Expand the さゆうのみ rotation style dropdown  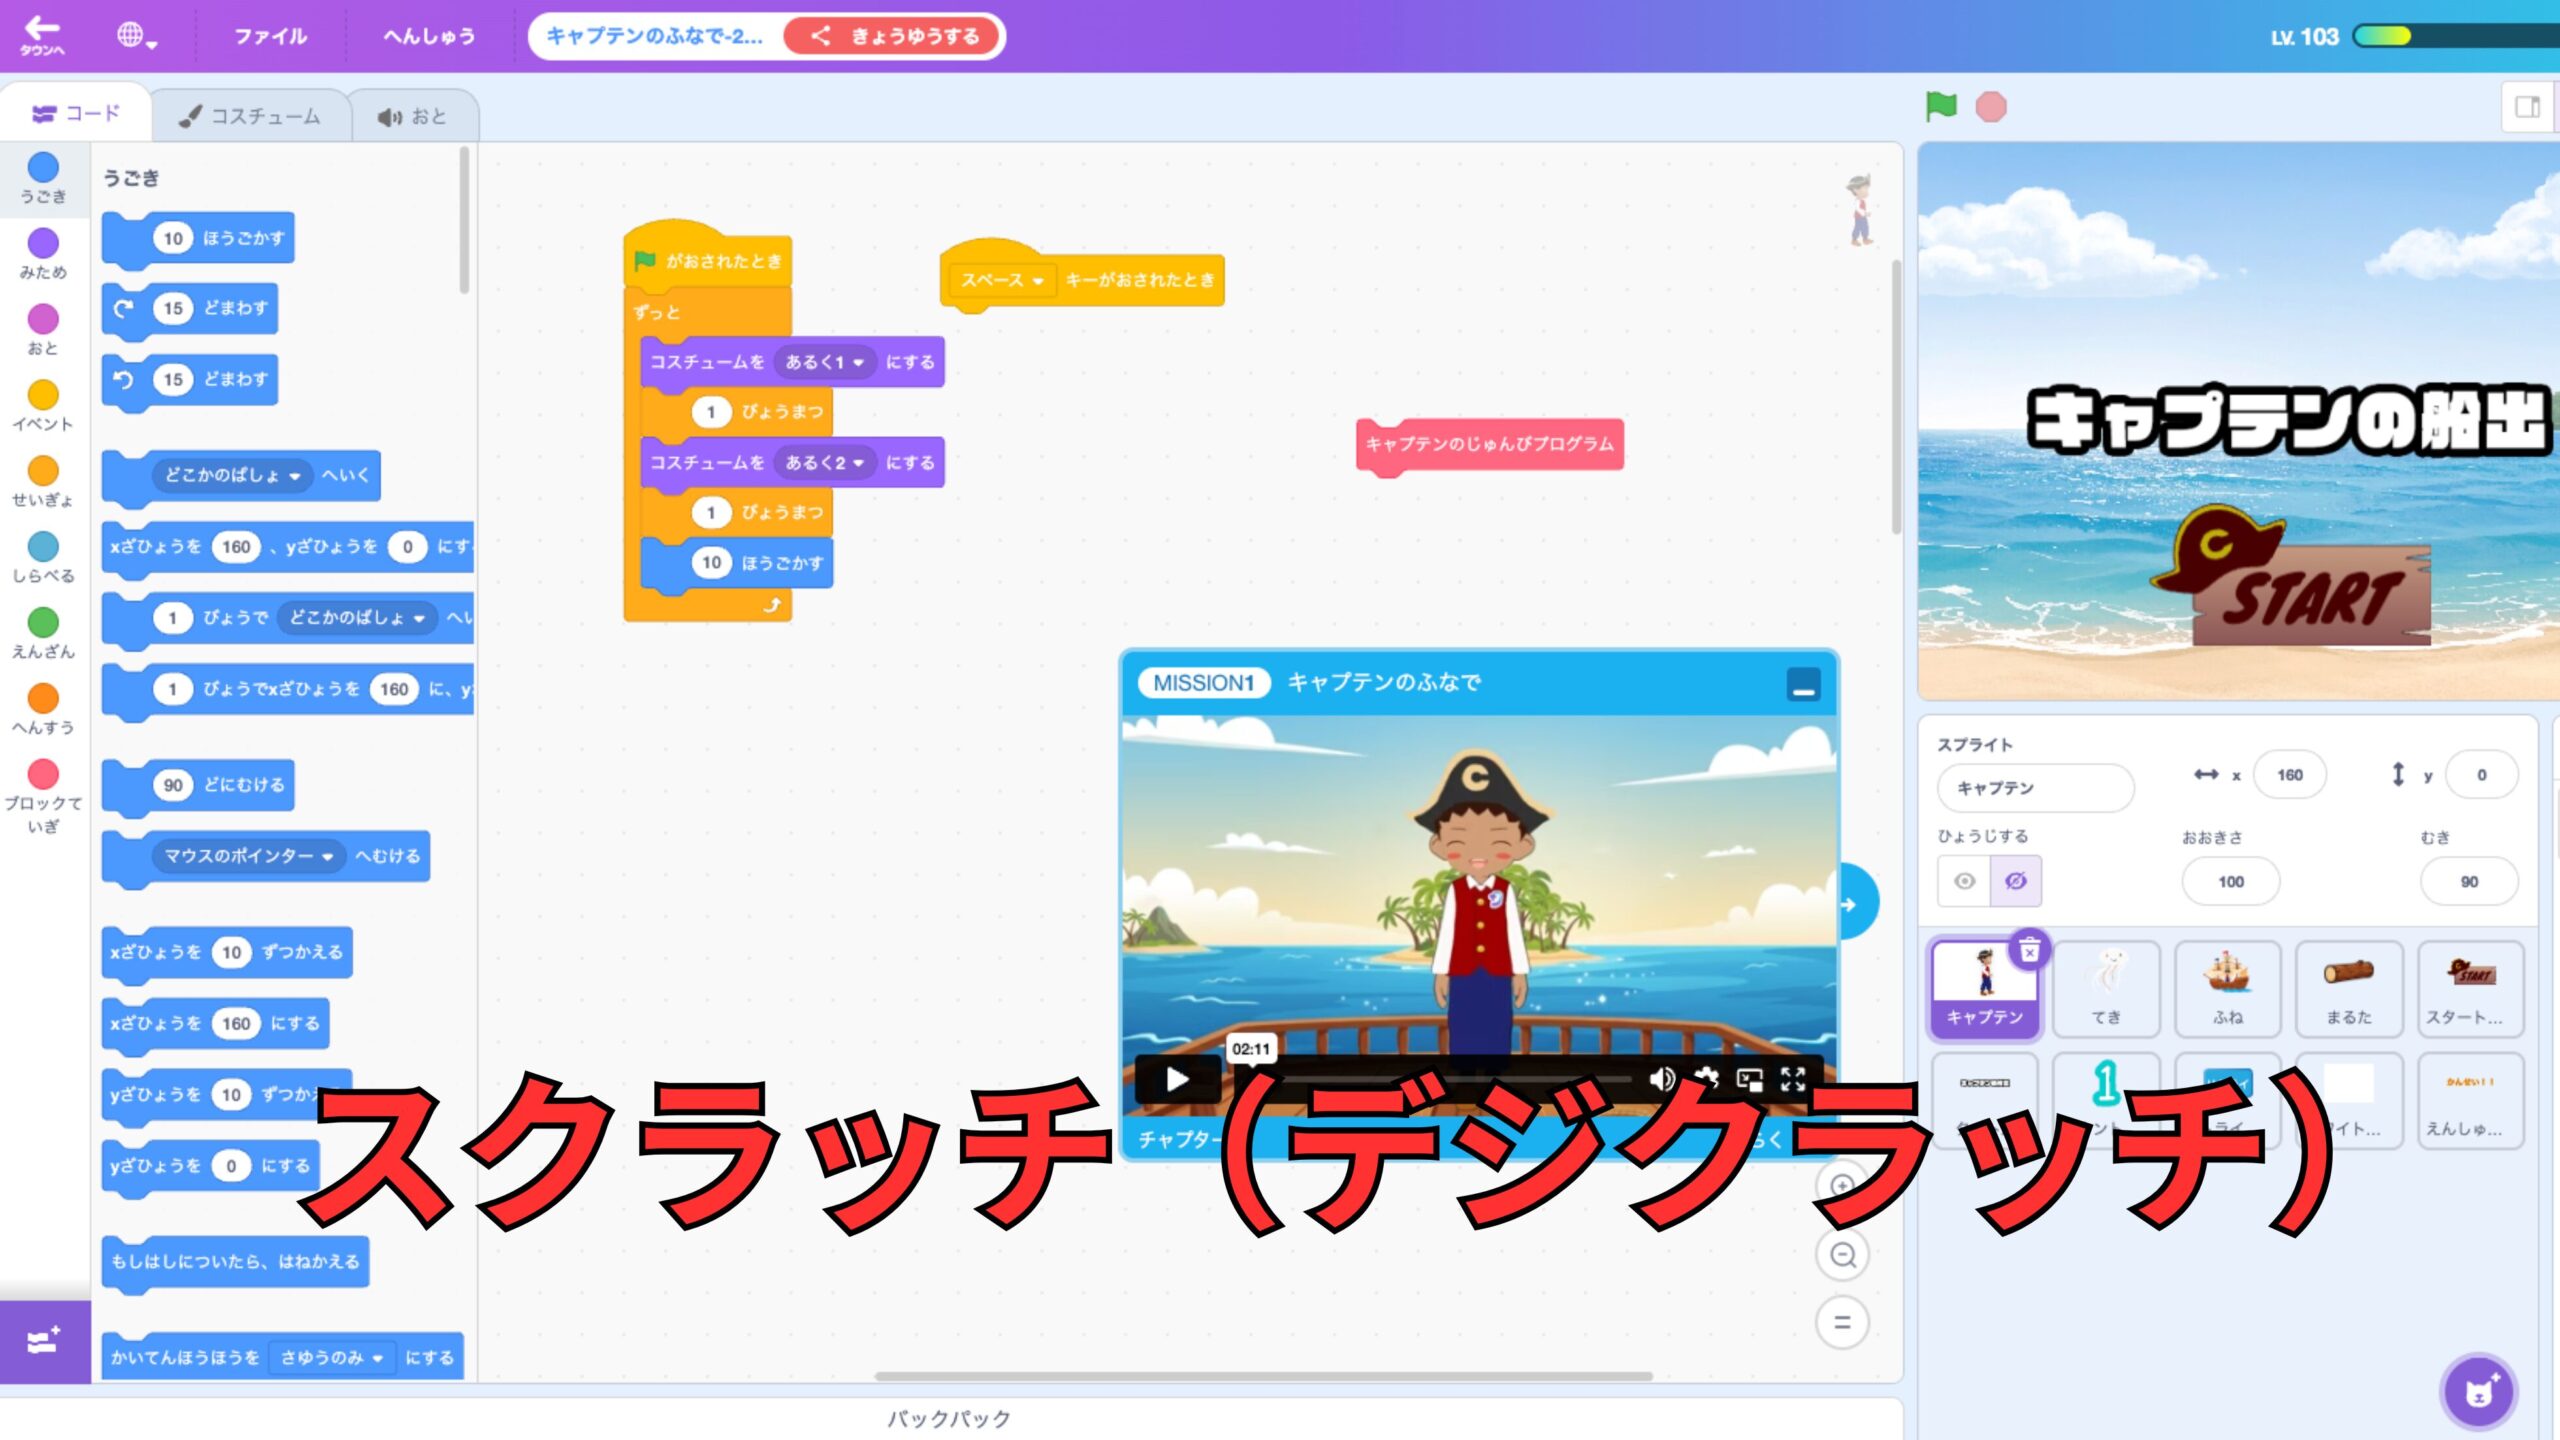333,1358
